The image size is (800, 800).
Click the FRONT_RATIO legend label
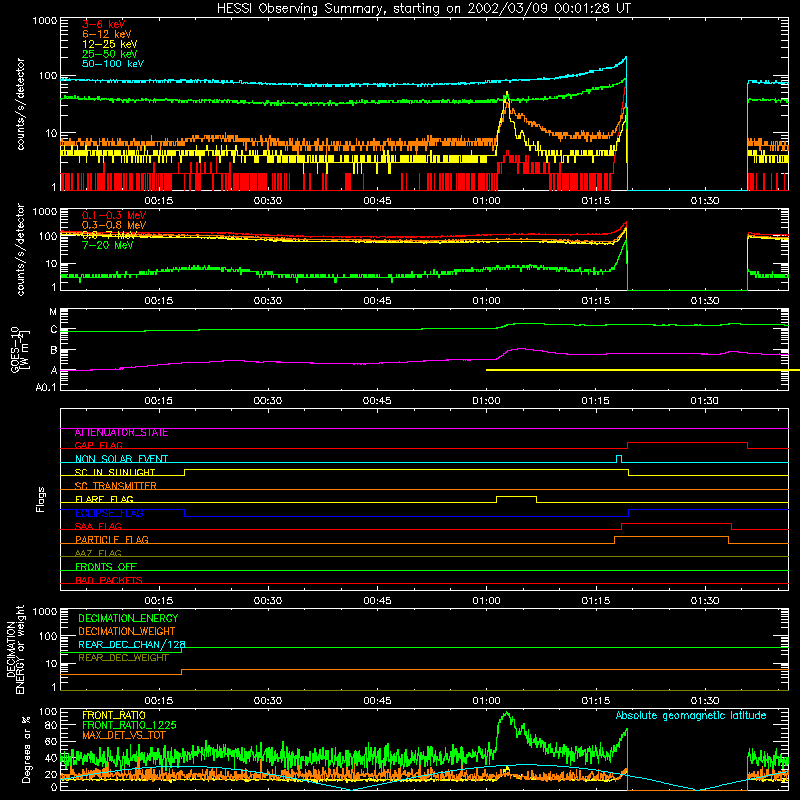click(114, 715)
